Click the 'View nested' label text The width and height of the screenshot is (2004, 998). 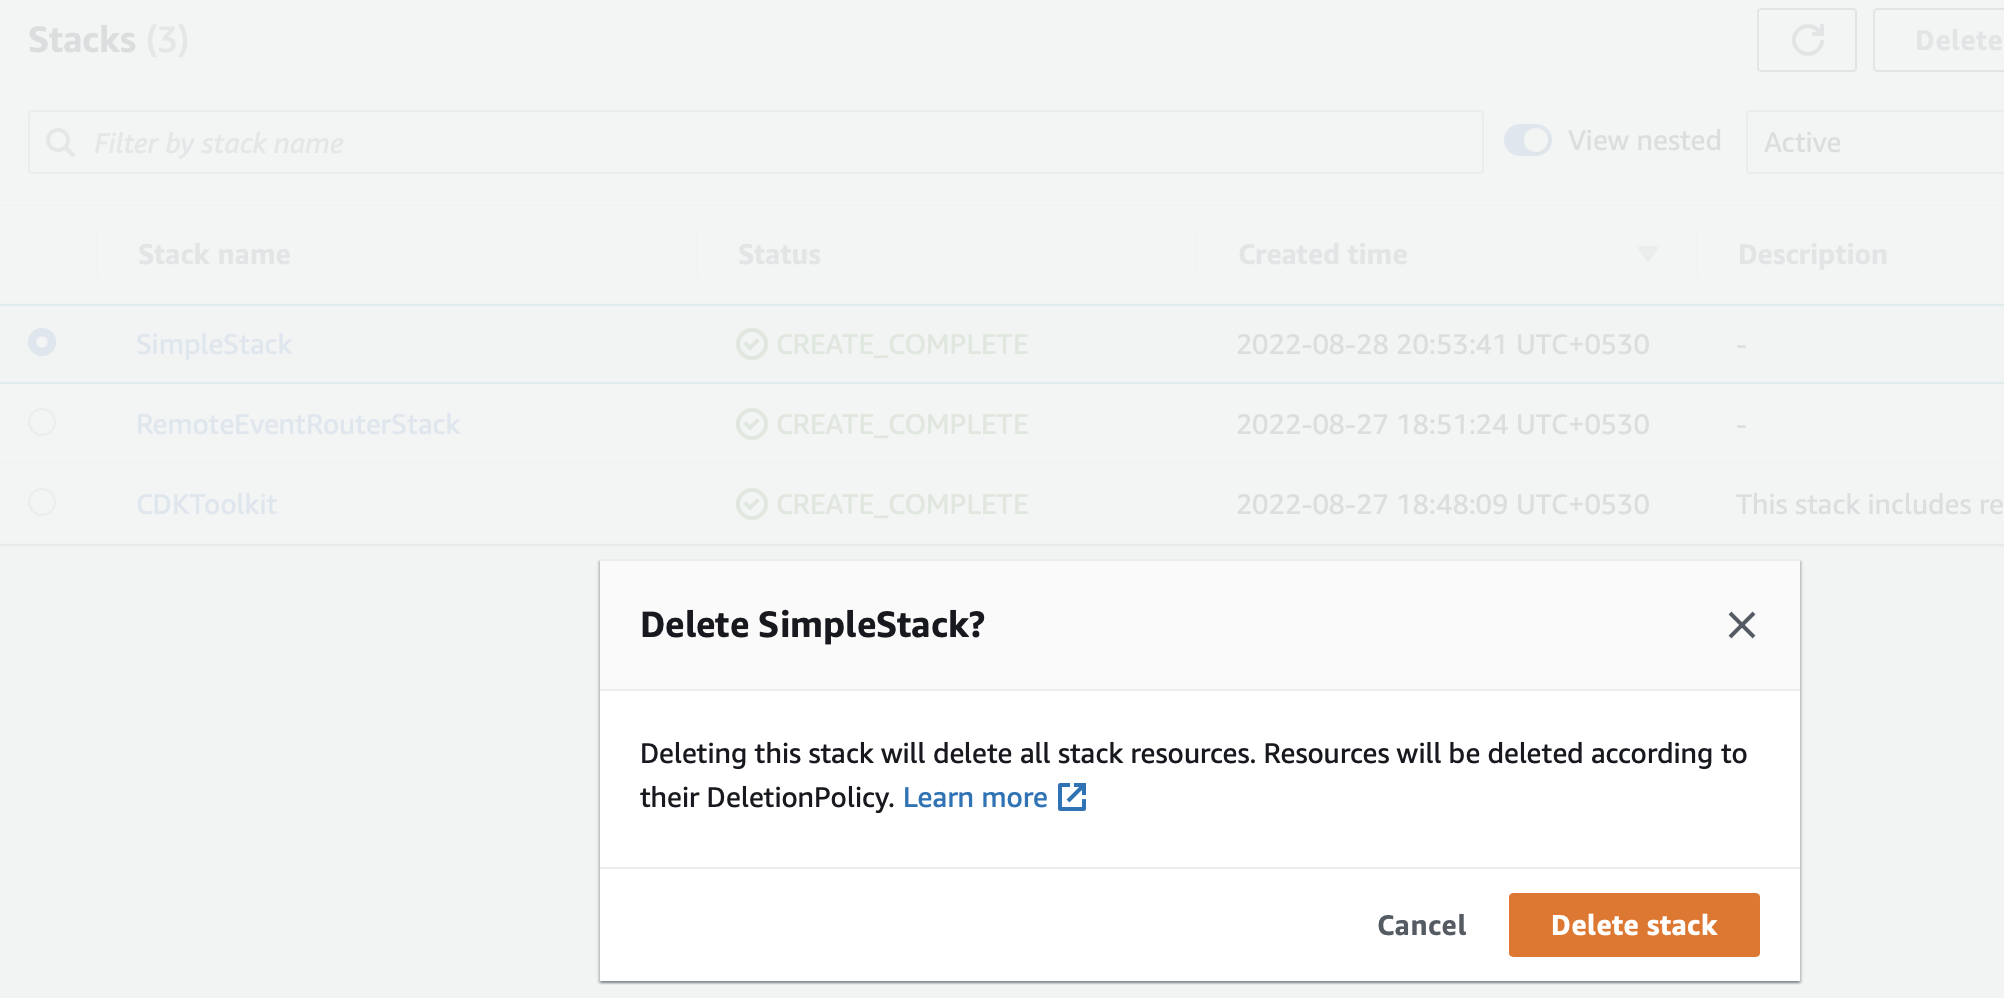tap(1644, 140)
